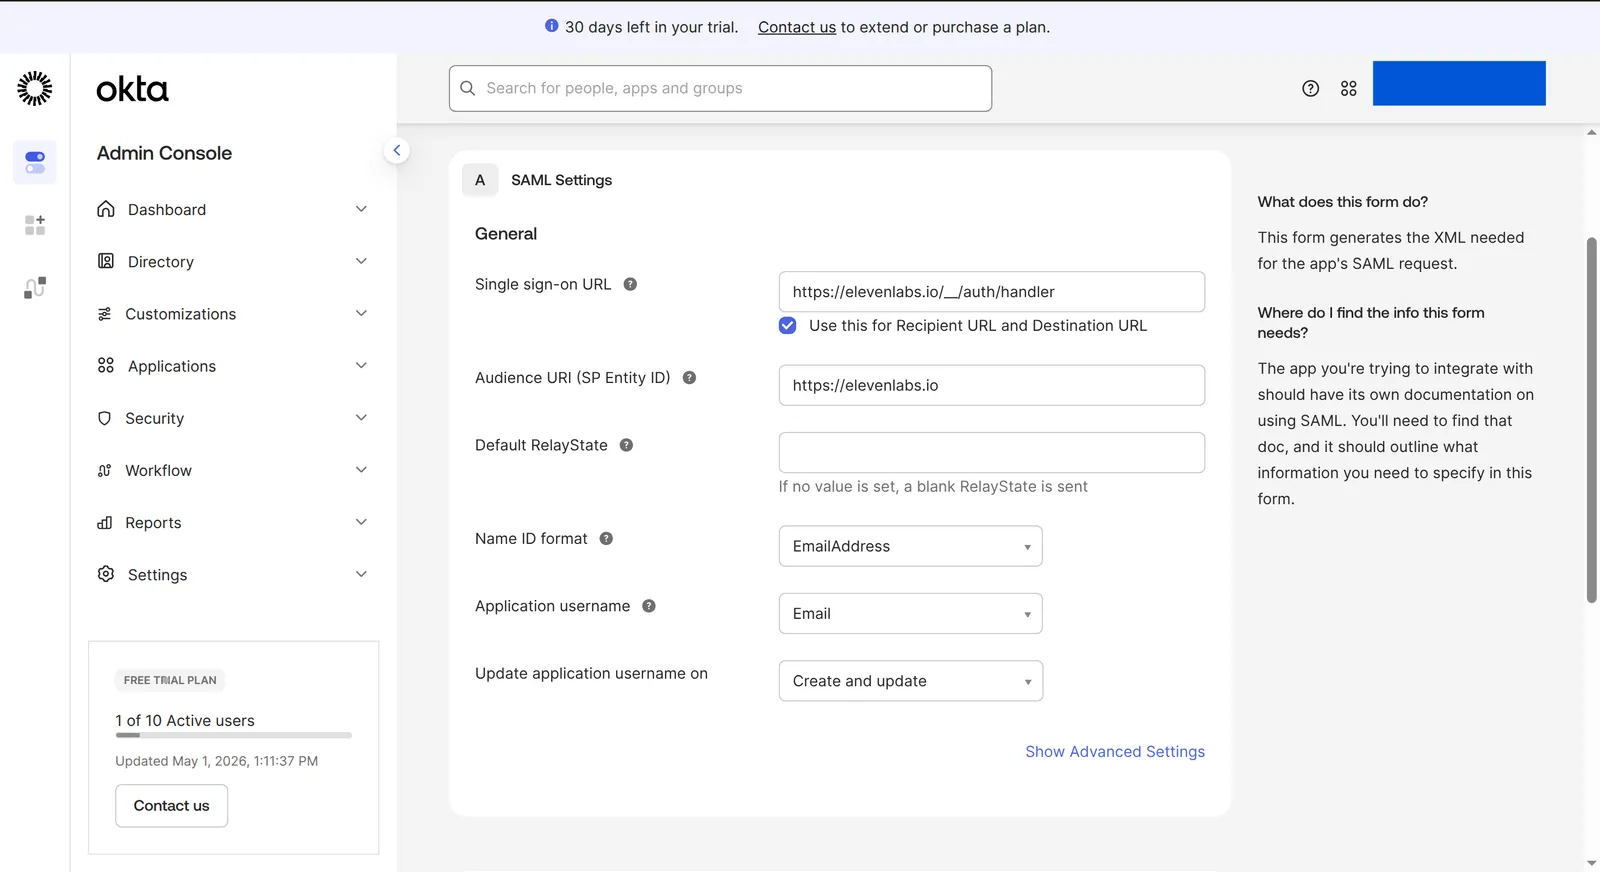Image resolution: width=1600 pixels, height=872 pixels.
Task: Expand the Security menu chevron
Action: (x=361, y=418)
